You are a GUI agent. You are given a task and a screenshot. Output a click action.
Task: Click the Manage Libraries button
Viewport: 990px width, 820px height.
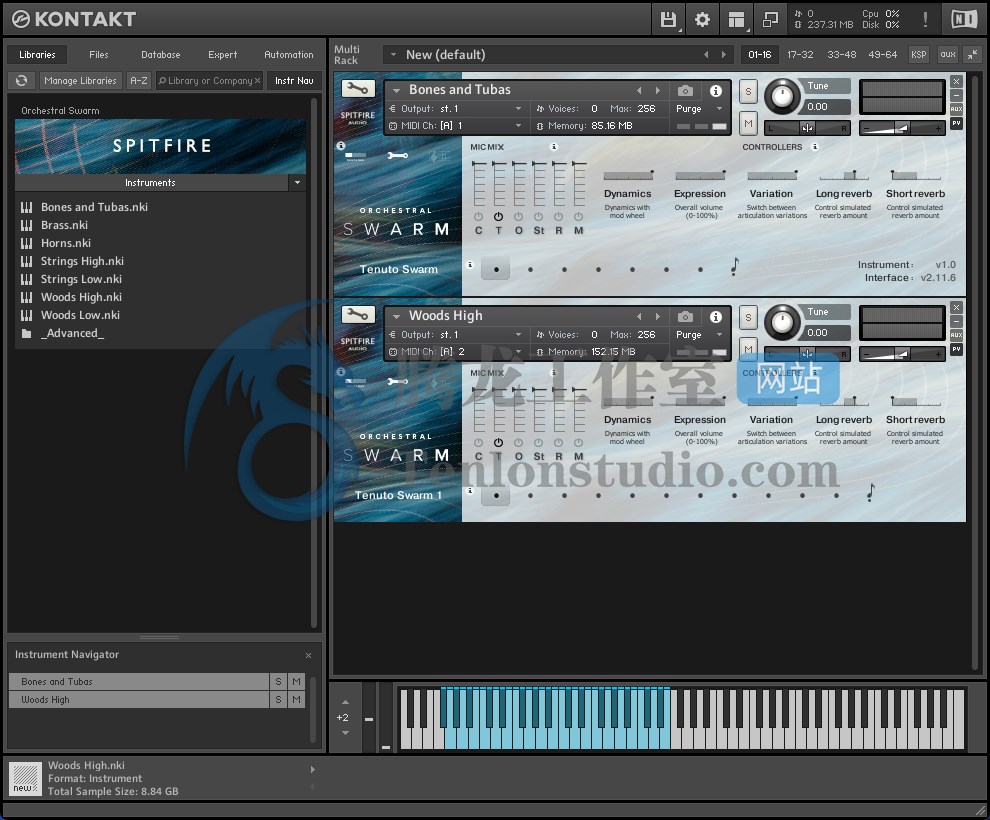(80, 81)
